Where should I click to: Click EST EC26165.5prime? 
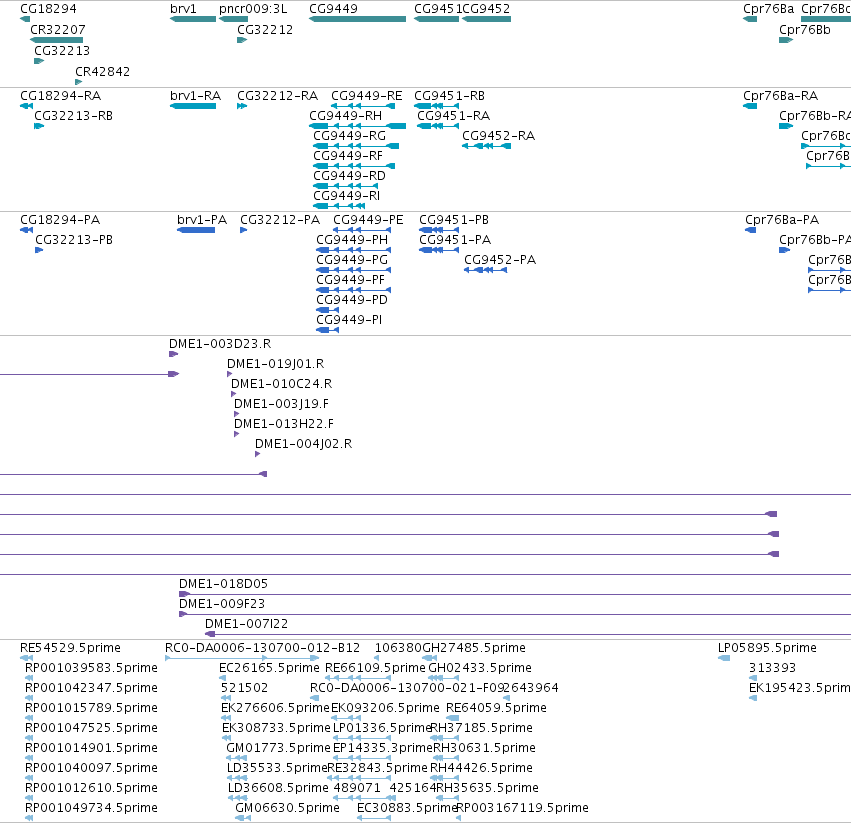269,668
